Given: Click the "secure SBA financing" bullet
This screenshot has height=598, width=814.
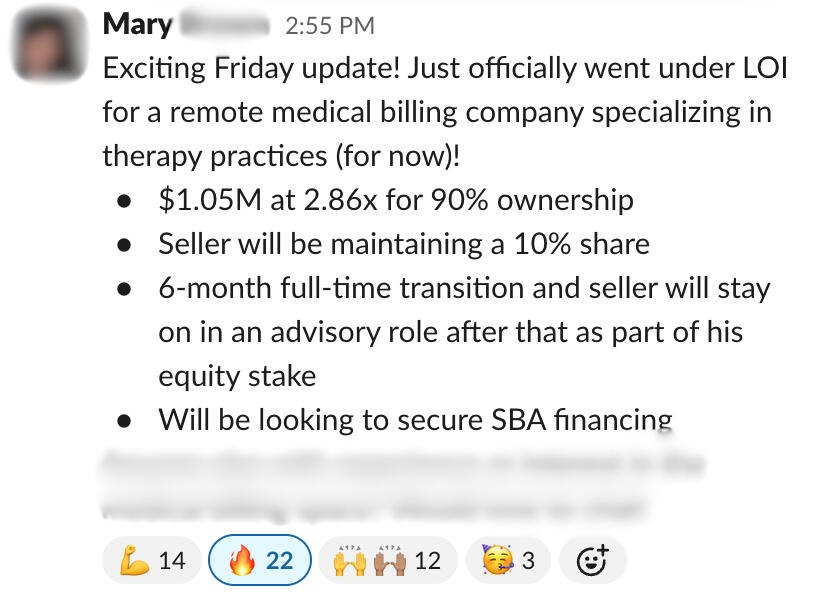Looking at the screenshot, I should pyautogui.click(x=414, y=420).
